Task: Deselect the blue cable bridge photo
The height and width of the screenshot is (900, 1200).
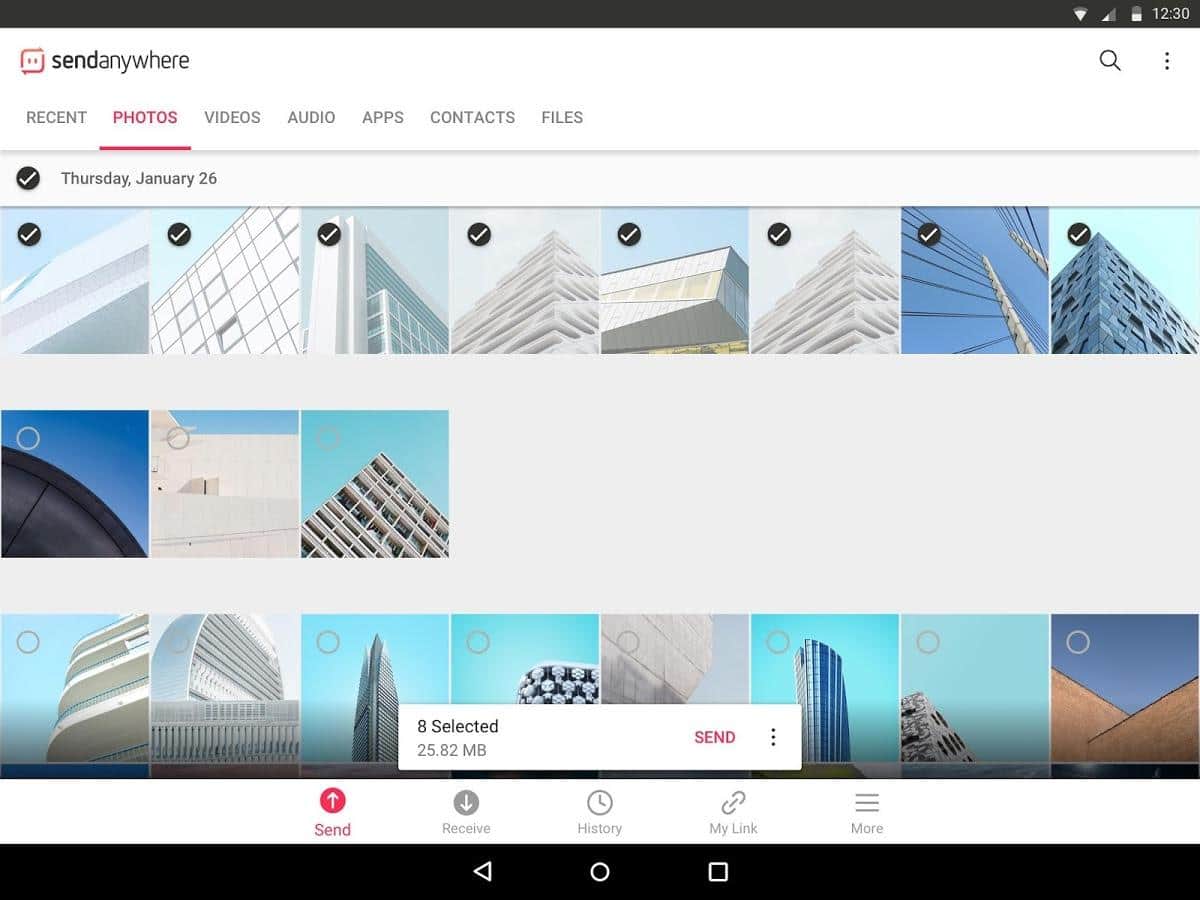Action: (929, 234)
